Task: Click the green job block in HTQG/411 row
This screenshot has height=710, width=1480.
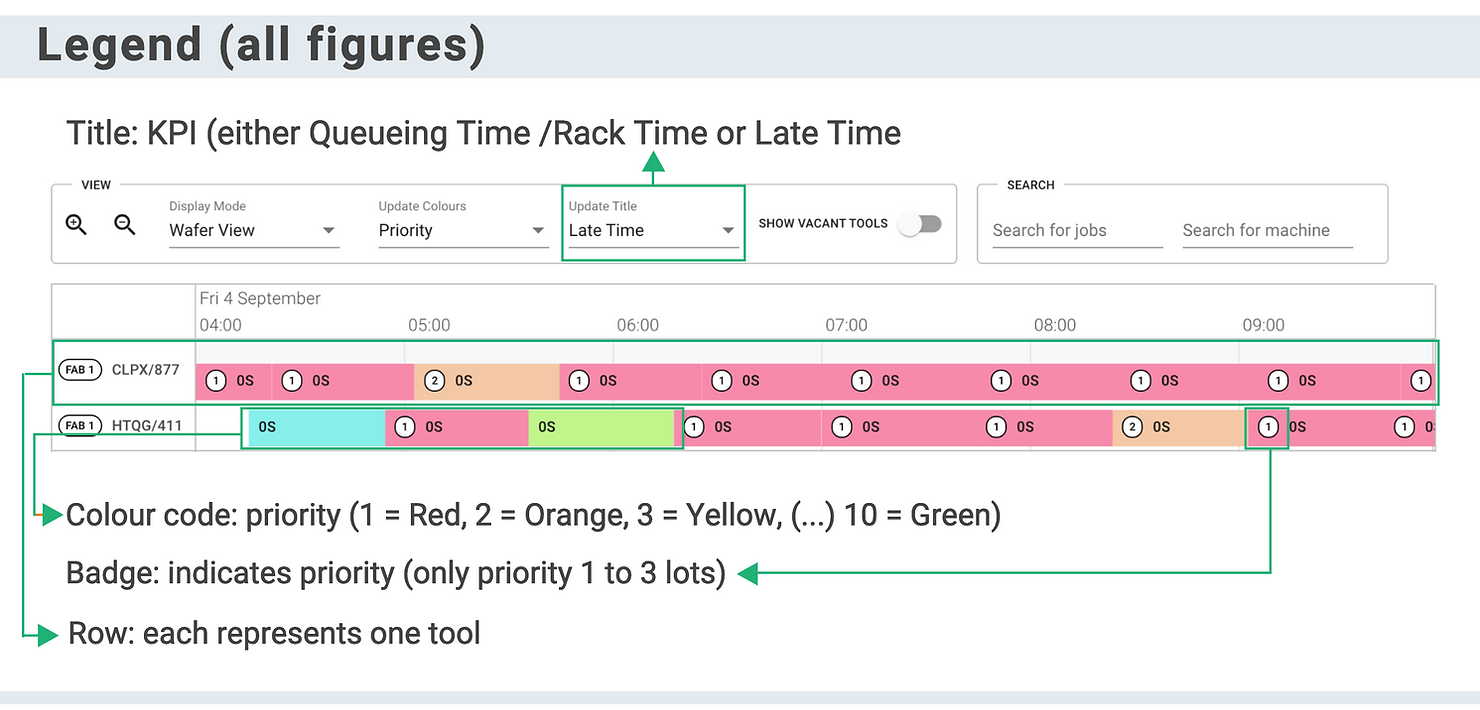Action: point(605,427)
